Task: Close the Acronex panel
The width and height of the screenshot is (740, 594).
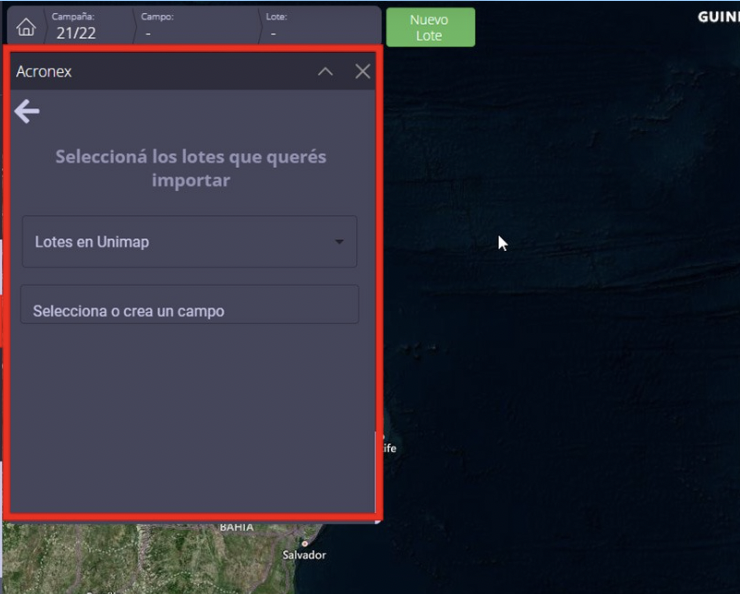Action: click(362, 72)
